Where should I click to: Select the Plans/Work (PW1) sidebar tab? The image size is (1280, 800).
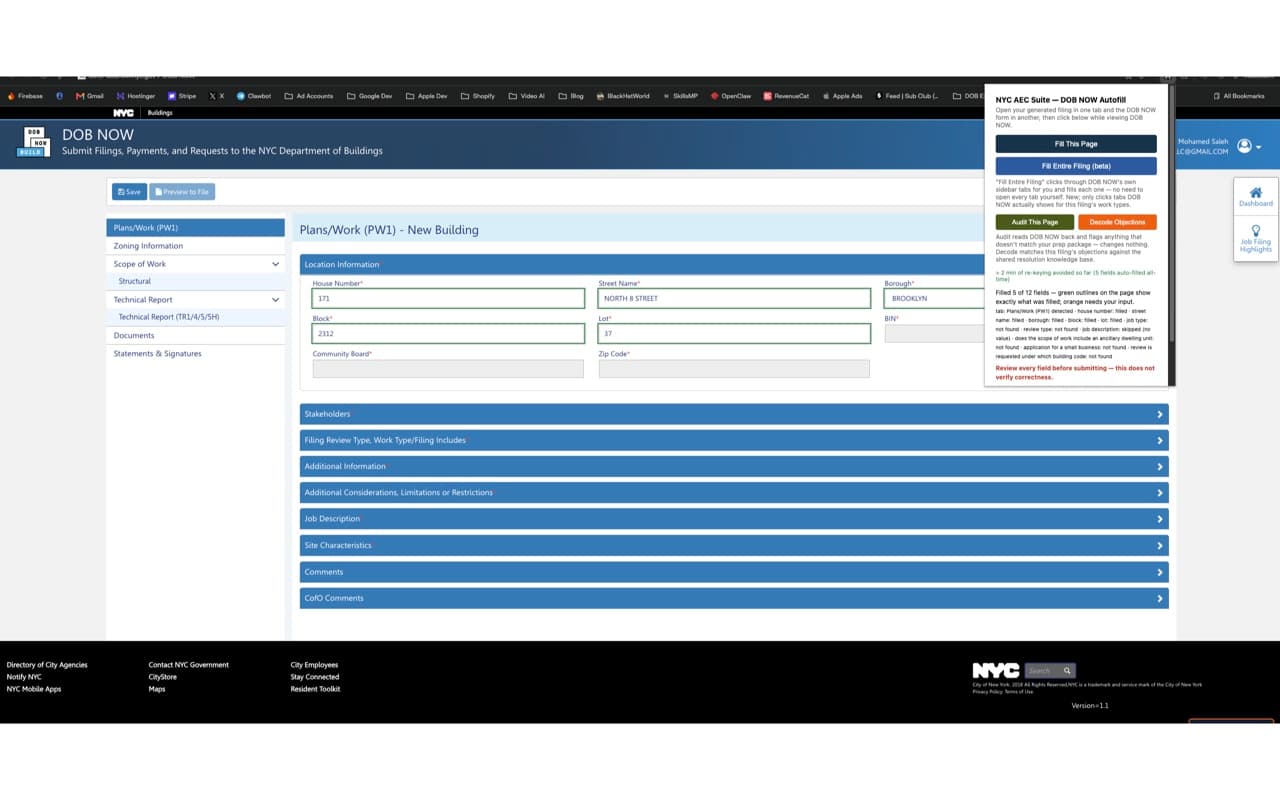[x=196, y=228]
